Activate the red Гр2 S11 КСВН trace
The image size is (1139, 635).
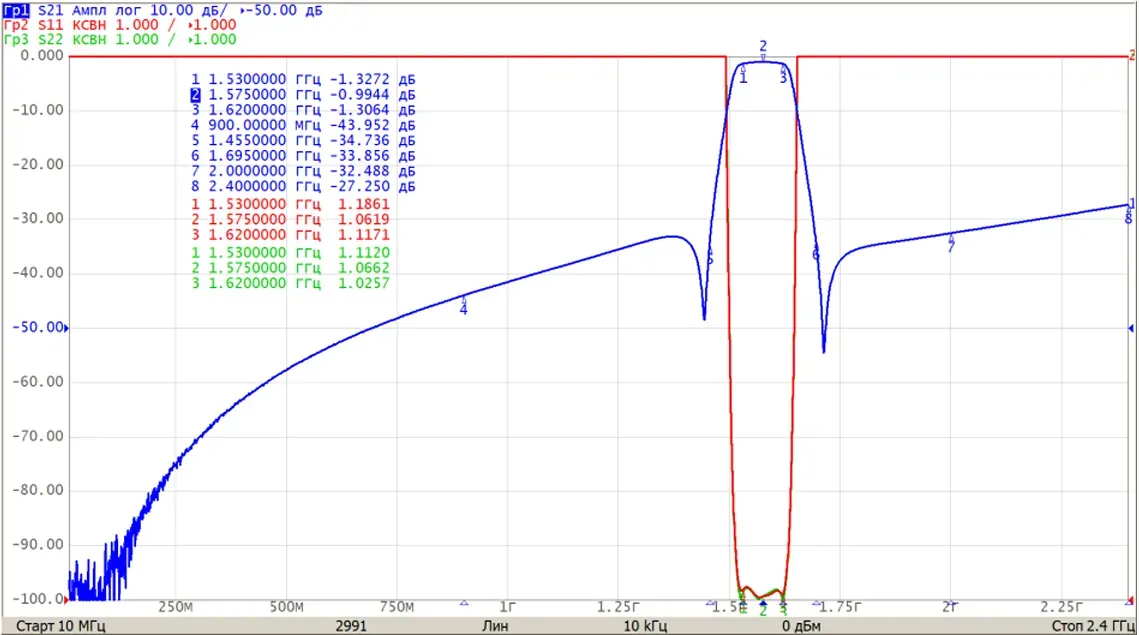point(120,25)
